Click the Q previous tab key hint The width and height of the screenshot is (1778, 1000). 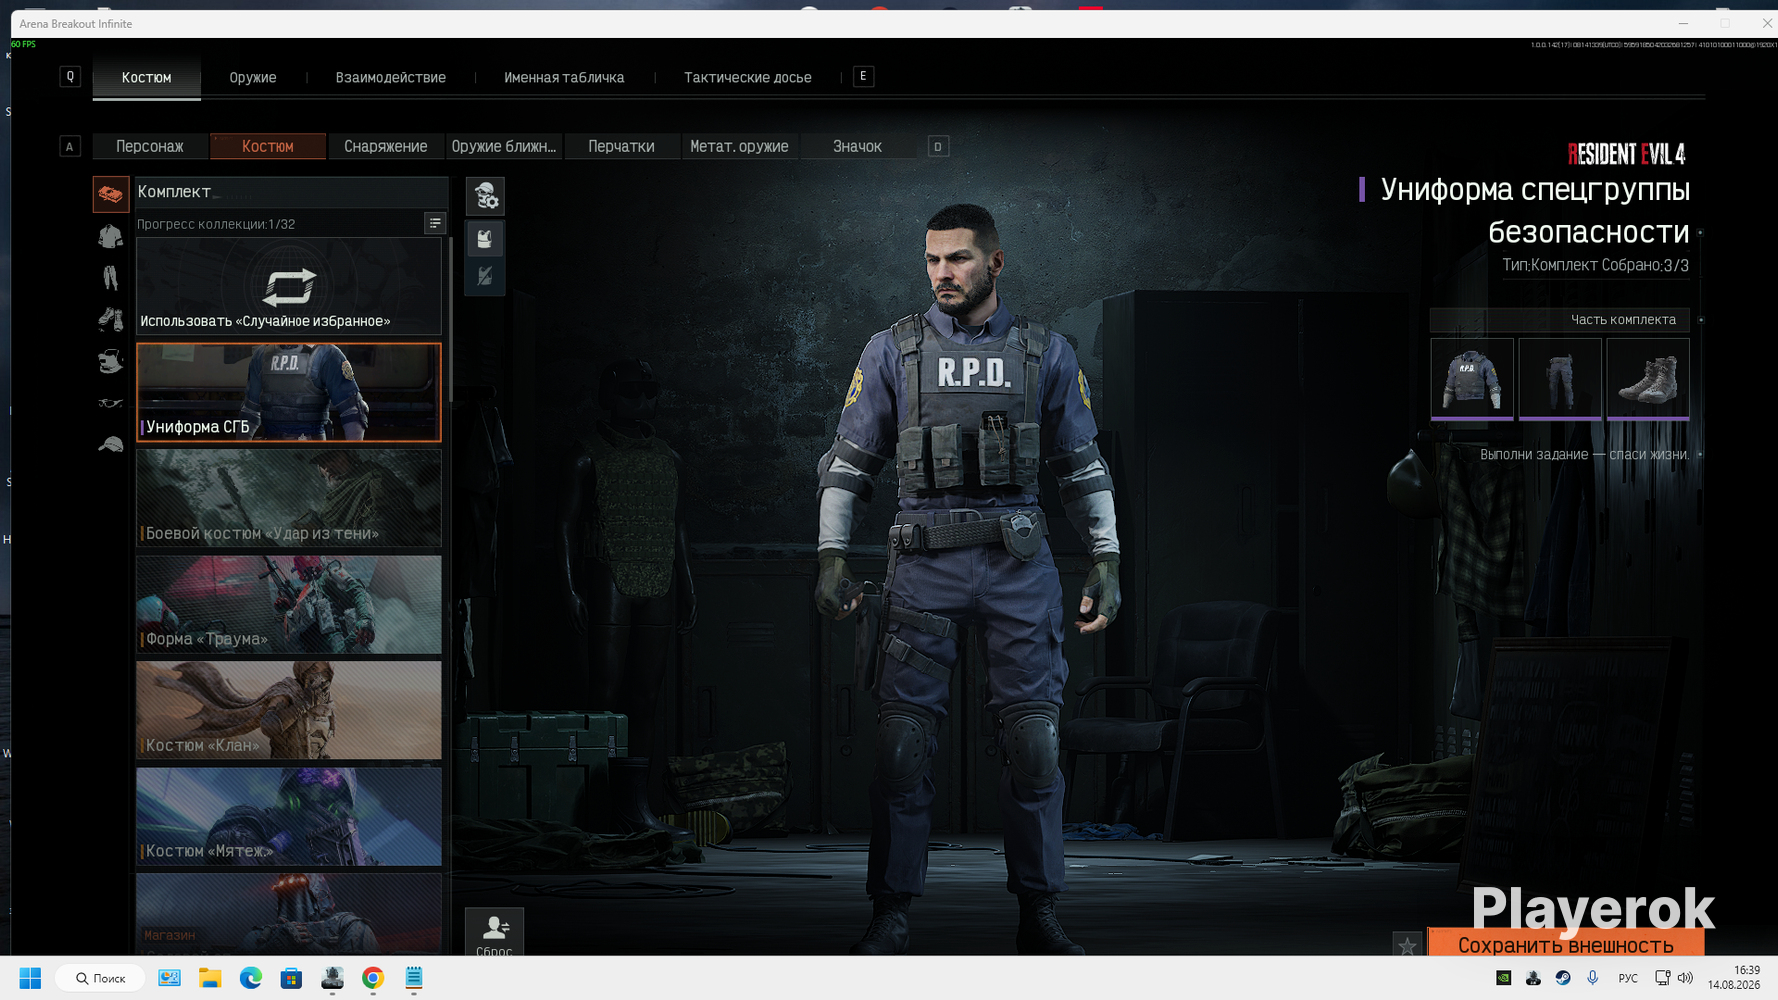point(70,76)
